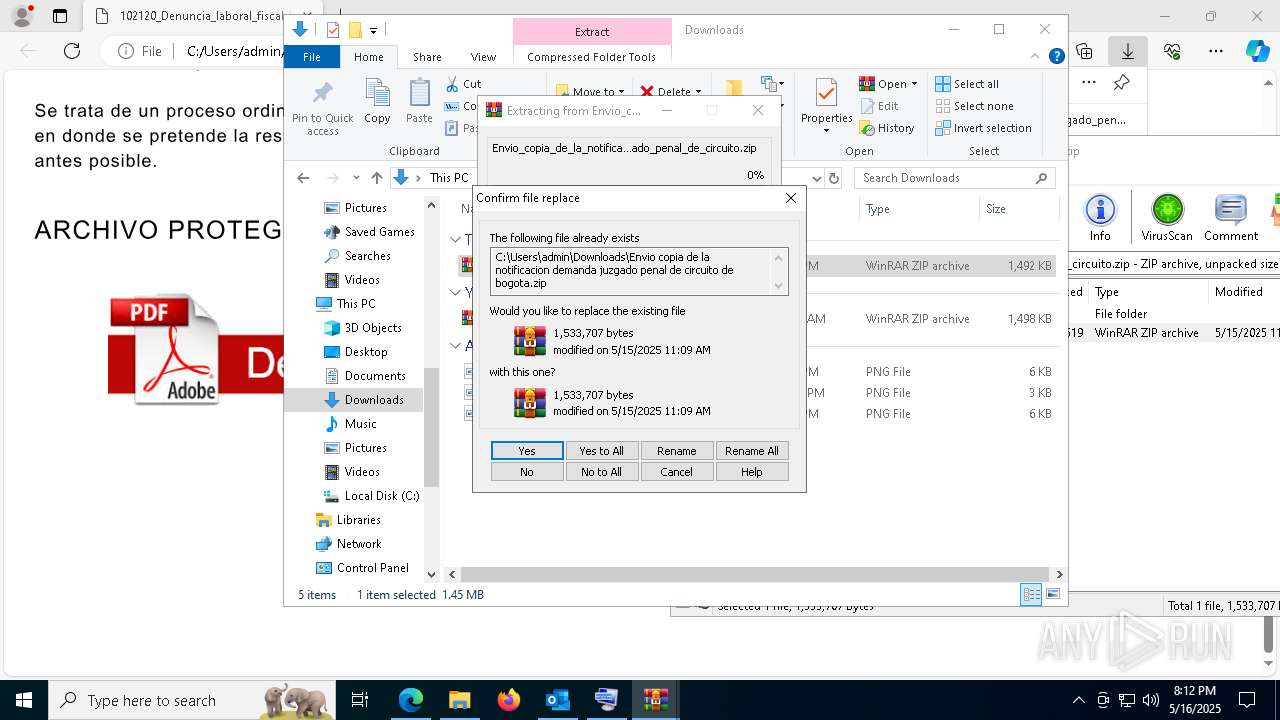Sort files by Type column
Image resolution: width=1280 pixels, height=720 pixels.
point(918,209)
